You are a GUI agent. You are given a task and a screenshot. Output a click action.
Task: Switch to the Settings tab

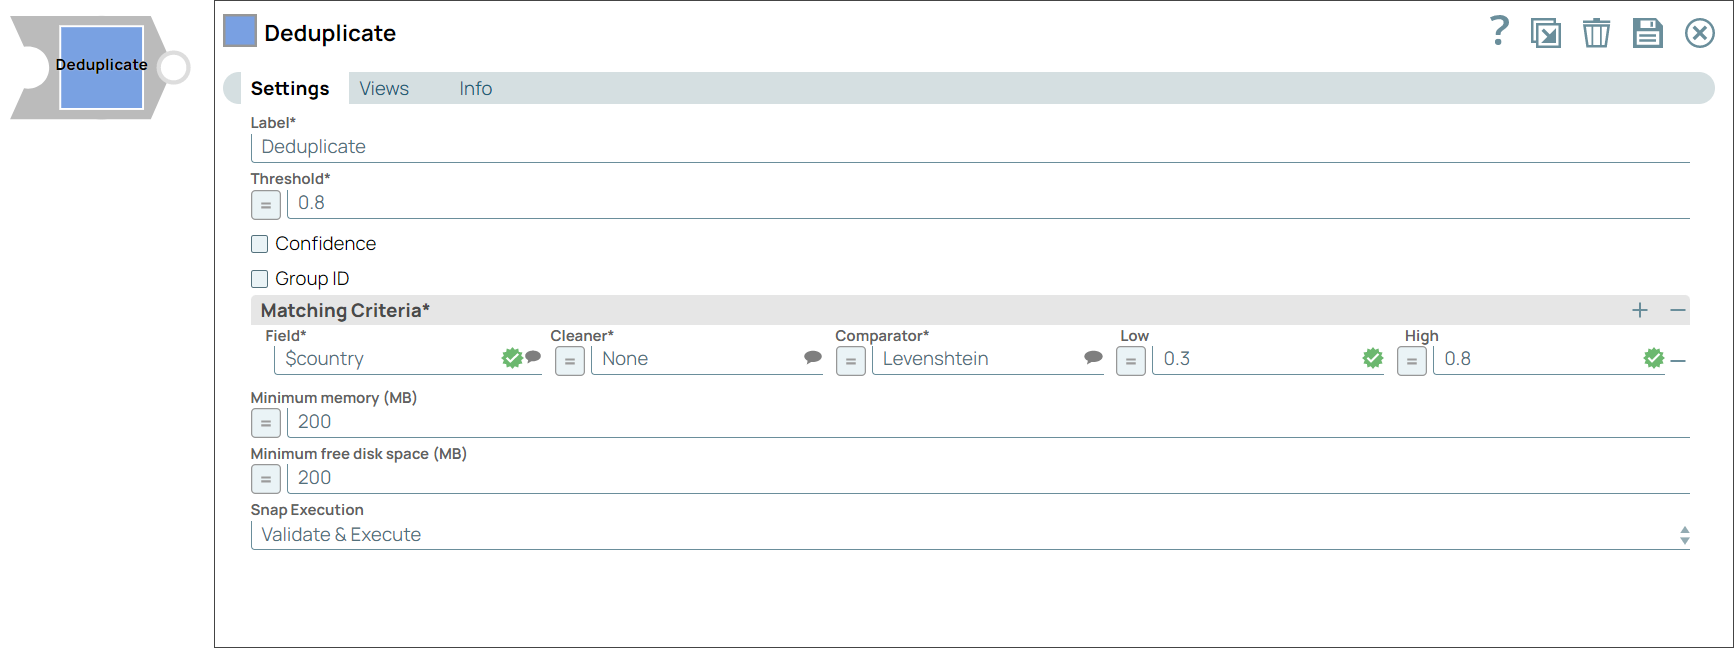pos(290,88)
